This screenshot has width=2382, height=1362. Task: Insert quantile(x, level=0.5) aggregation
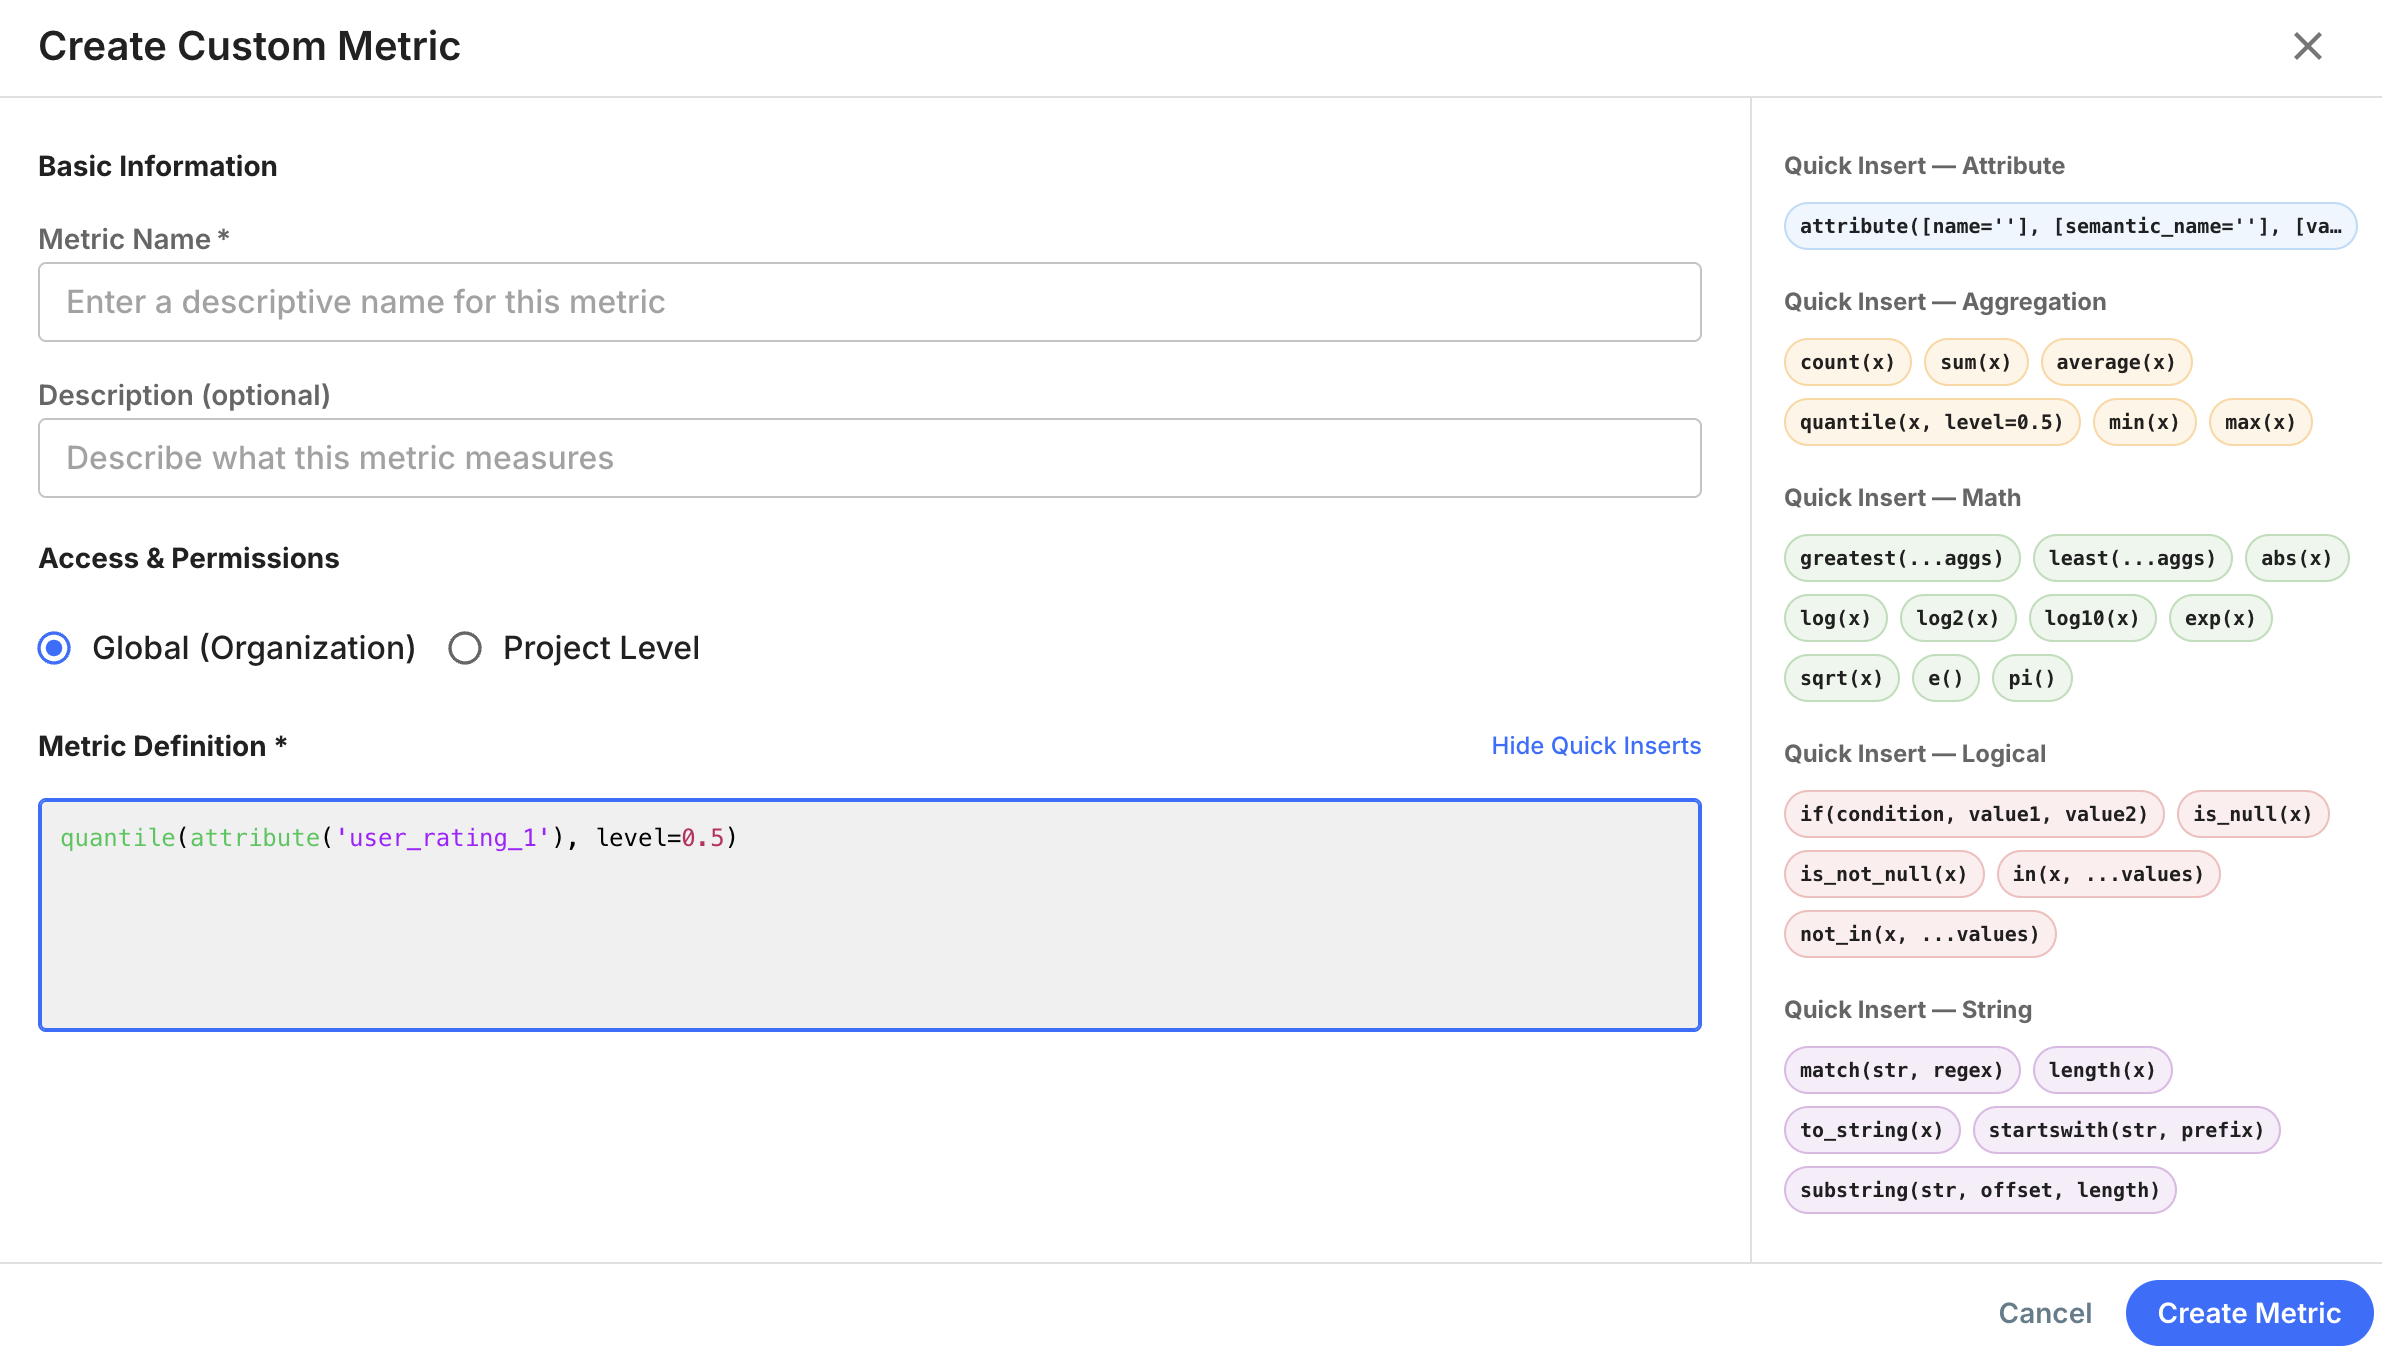click(1931, 422)
